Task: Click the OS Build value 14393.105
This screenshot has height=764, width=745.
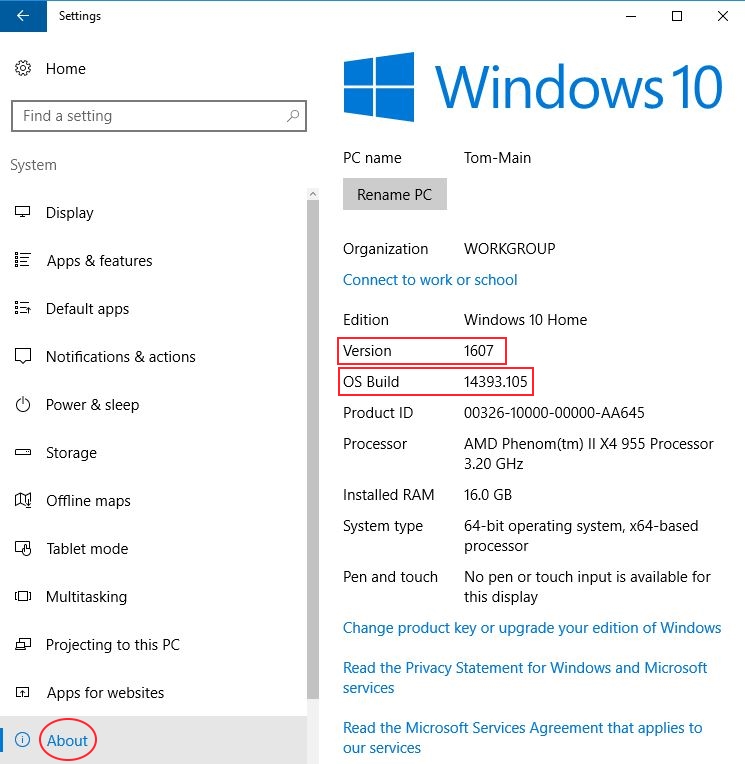Action: point(496,382)
